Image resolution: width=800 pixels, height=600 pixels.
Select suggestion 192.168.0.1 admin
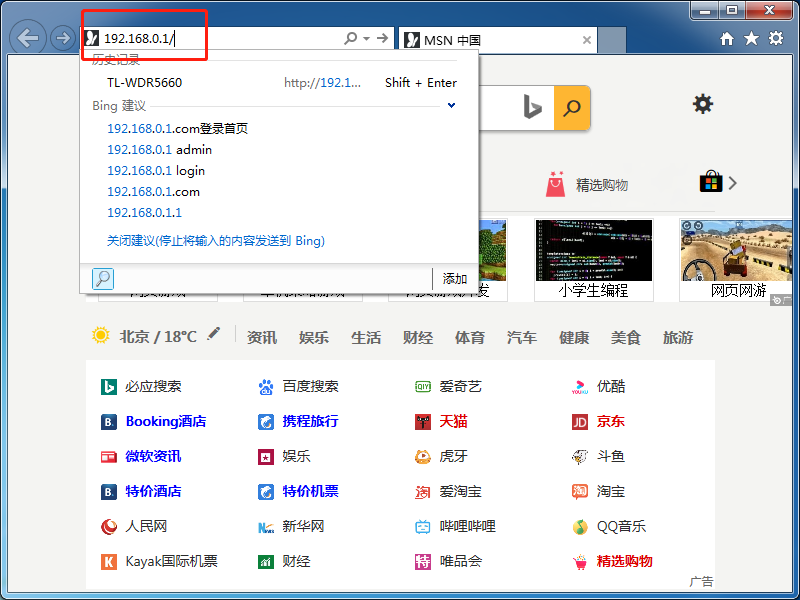tap(159, 149)
